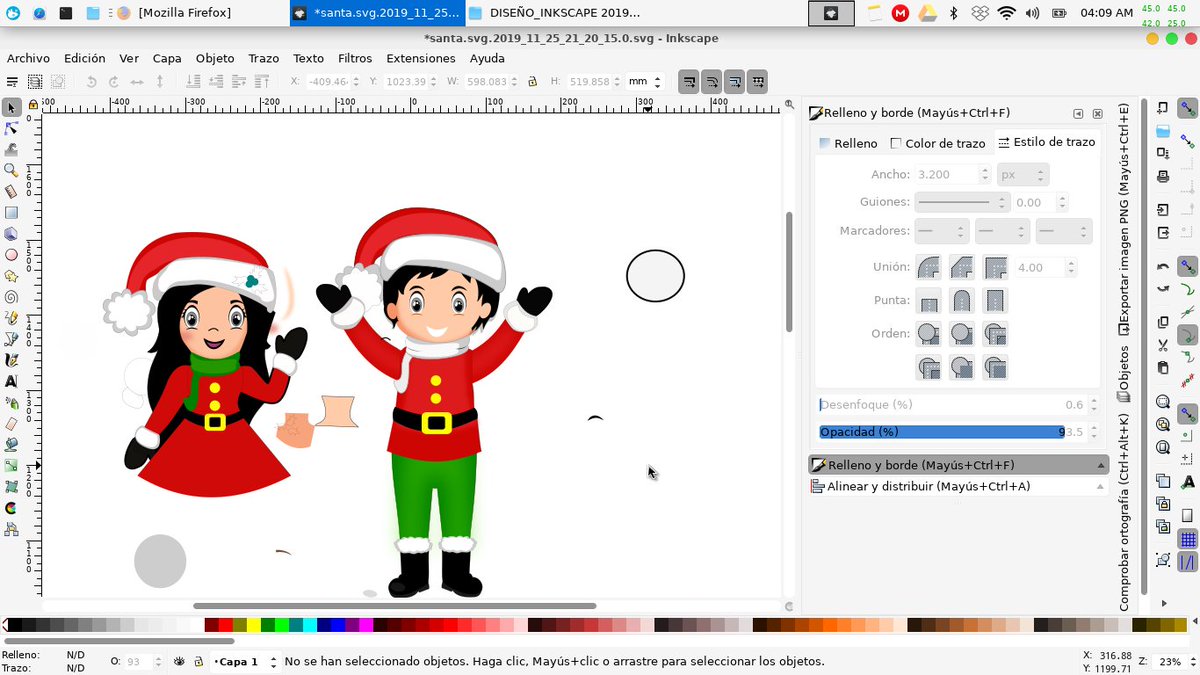
Task: Pick the cyan palette swatch
Action: [310, 625]
